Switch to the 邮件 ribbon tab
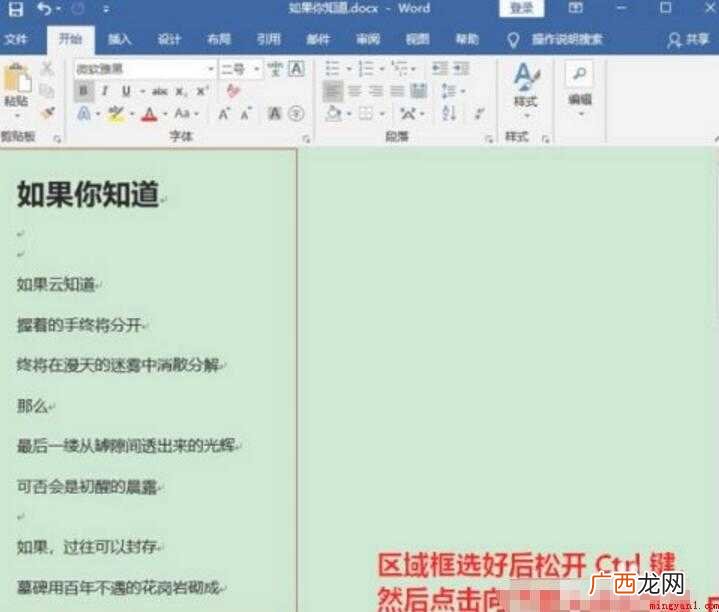Screen dimensions: 719x612 click(x=318, y=39)
